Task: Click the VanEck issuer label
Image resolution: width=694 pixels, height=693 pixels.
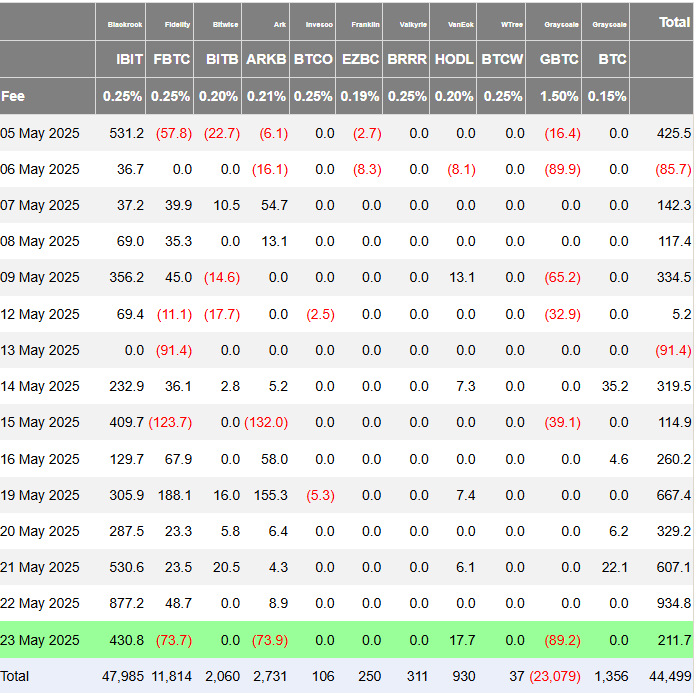Action: click(x=461, y=24)
